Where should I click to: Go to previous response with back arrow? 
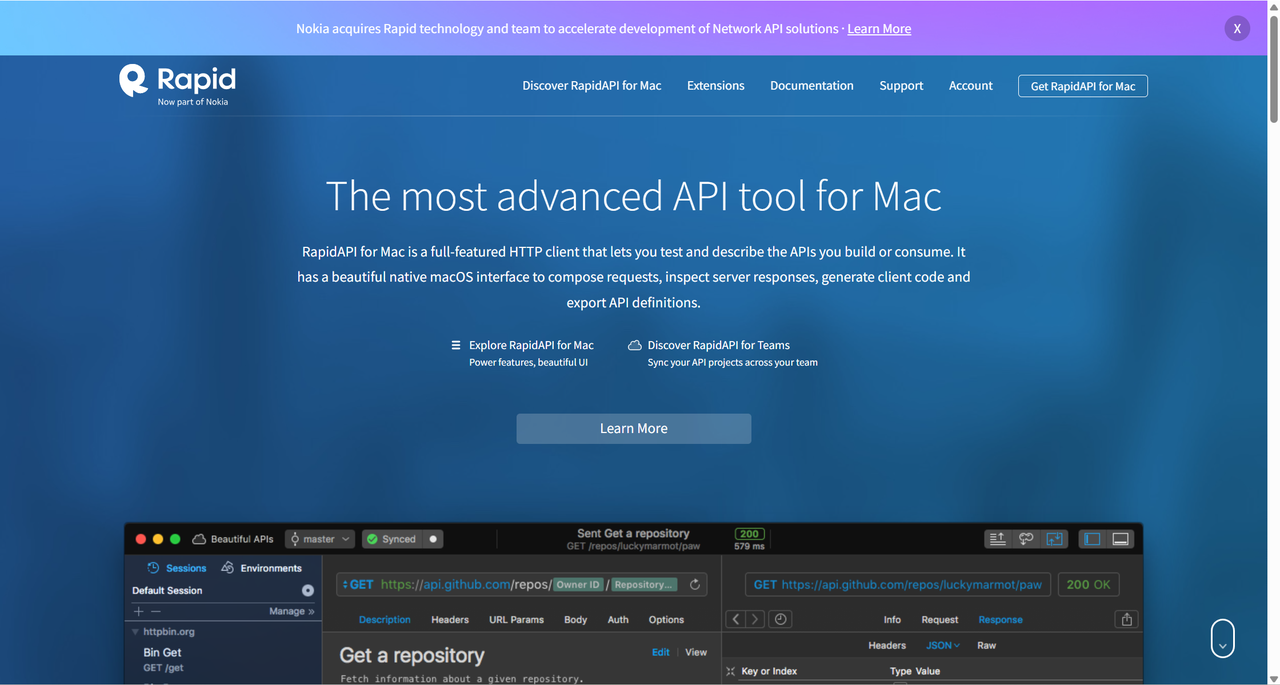pyautogui.click(x=736, y=620)
